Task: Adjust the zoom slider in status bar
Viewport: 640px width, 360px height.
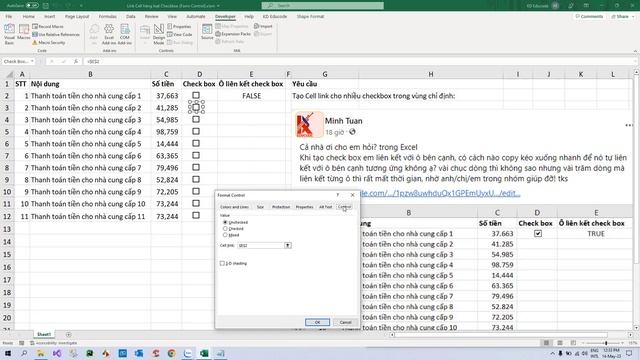Action: [606, 343]
